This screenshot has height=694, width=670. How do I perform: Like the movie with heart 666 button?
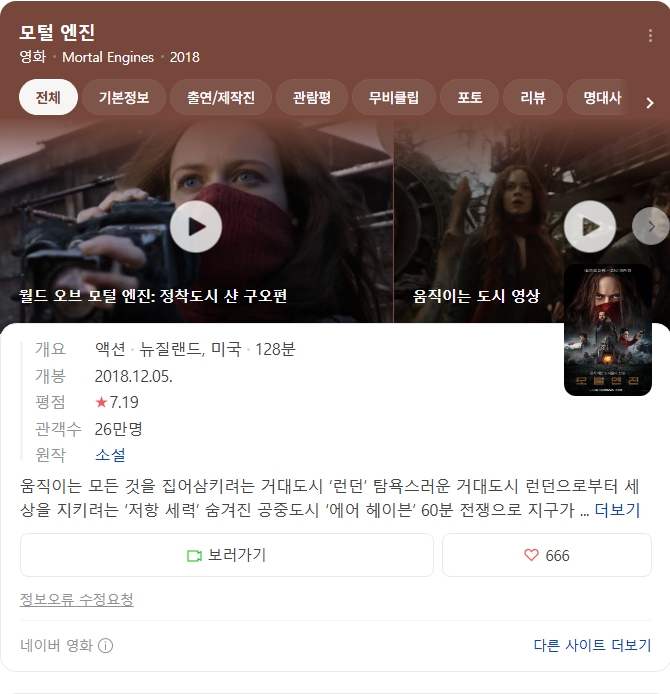pos(547,555)
